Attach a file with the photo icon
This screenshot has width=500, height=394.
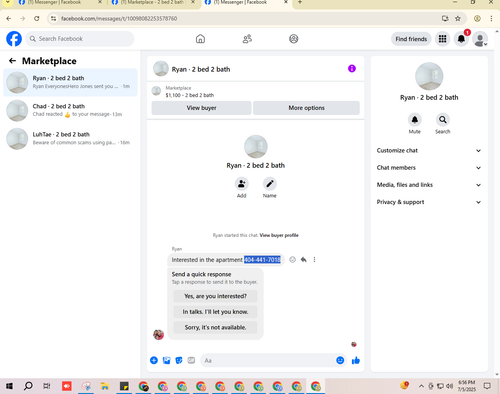(166, 360)
